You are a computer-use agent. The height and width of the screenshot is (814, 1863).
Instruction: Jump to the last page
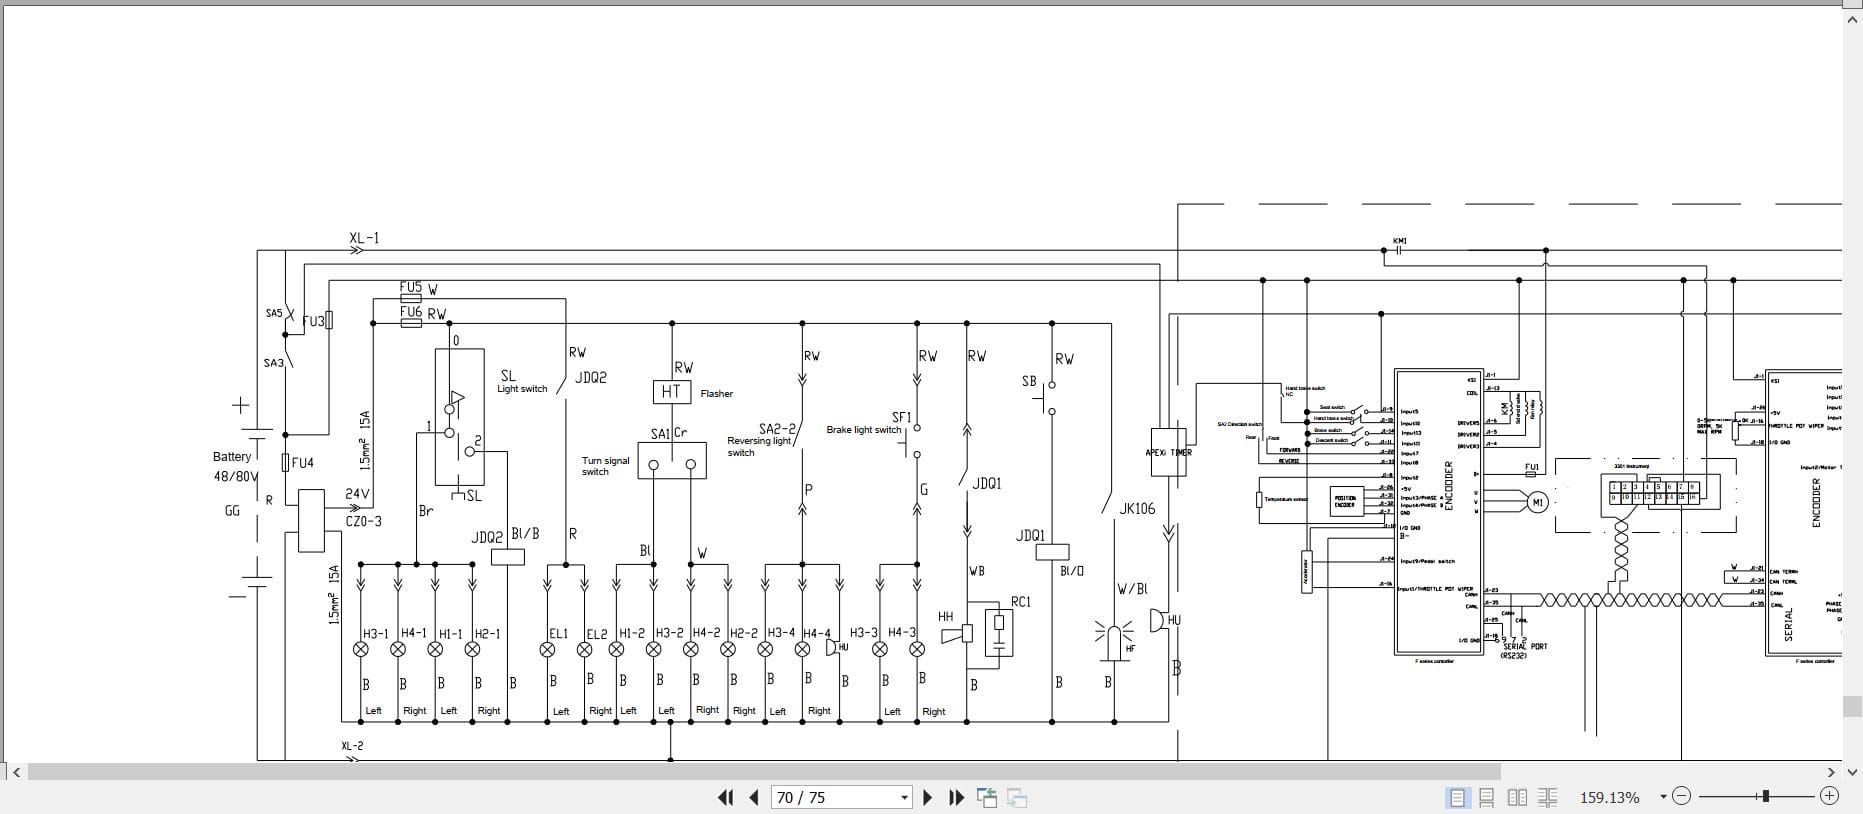click(x=956, y=797)
